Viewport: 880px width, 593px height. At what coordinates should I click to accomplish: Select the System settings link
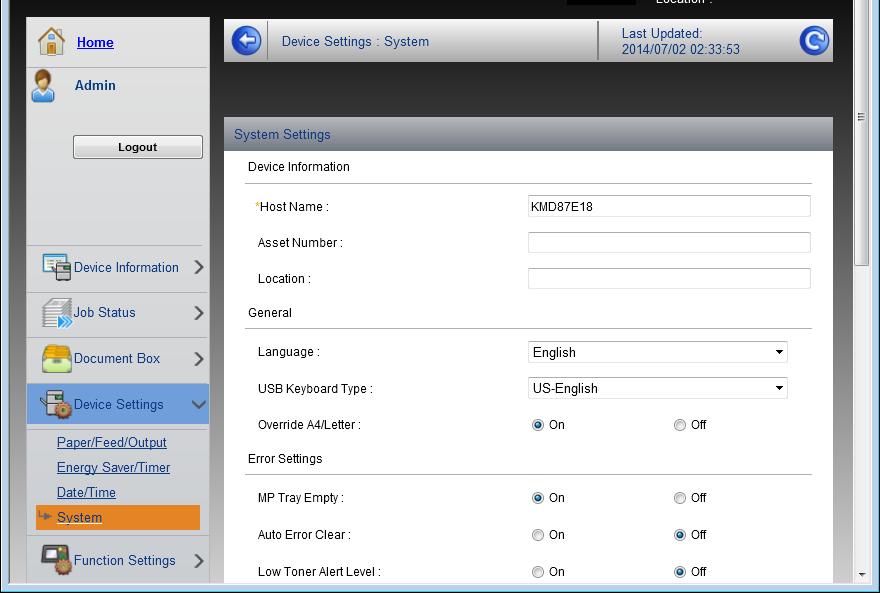(x=79, y=517)
